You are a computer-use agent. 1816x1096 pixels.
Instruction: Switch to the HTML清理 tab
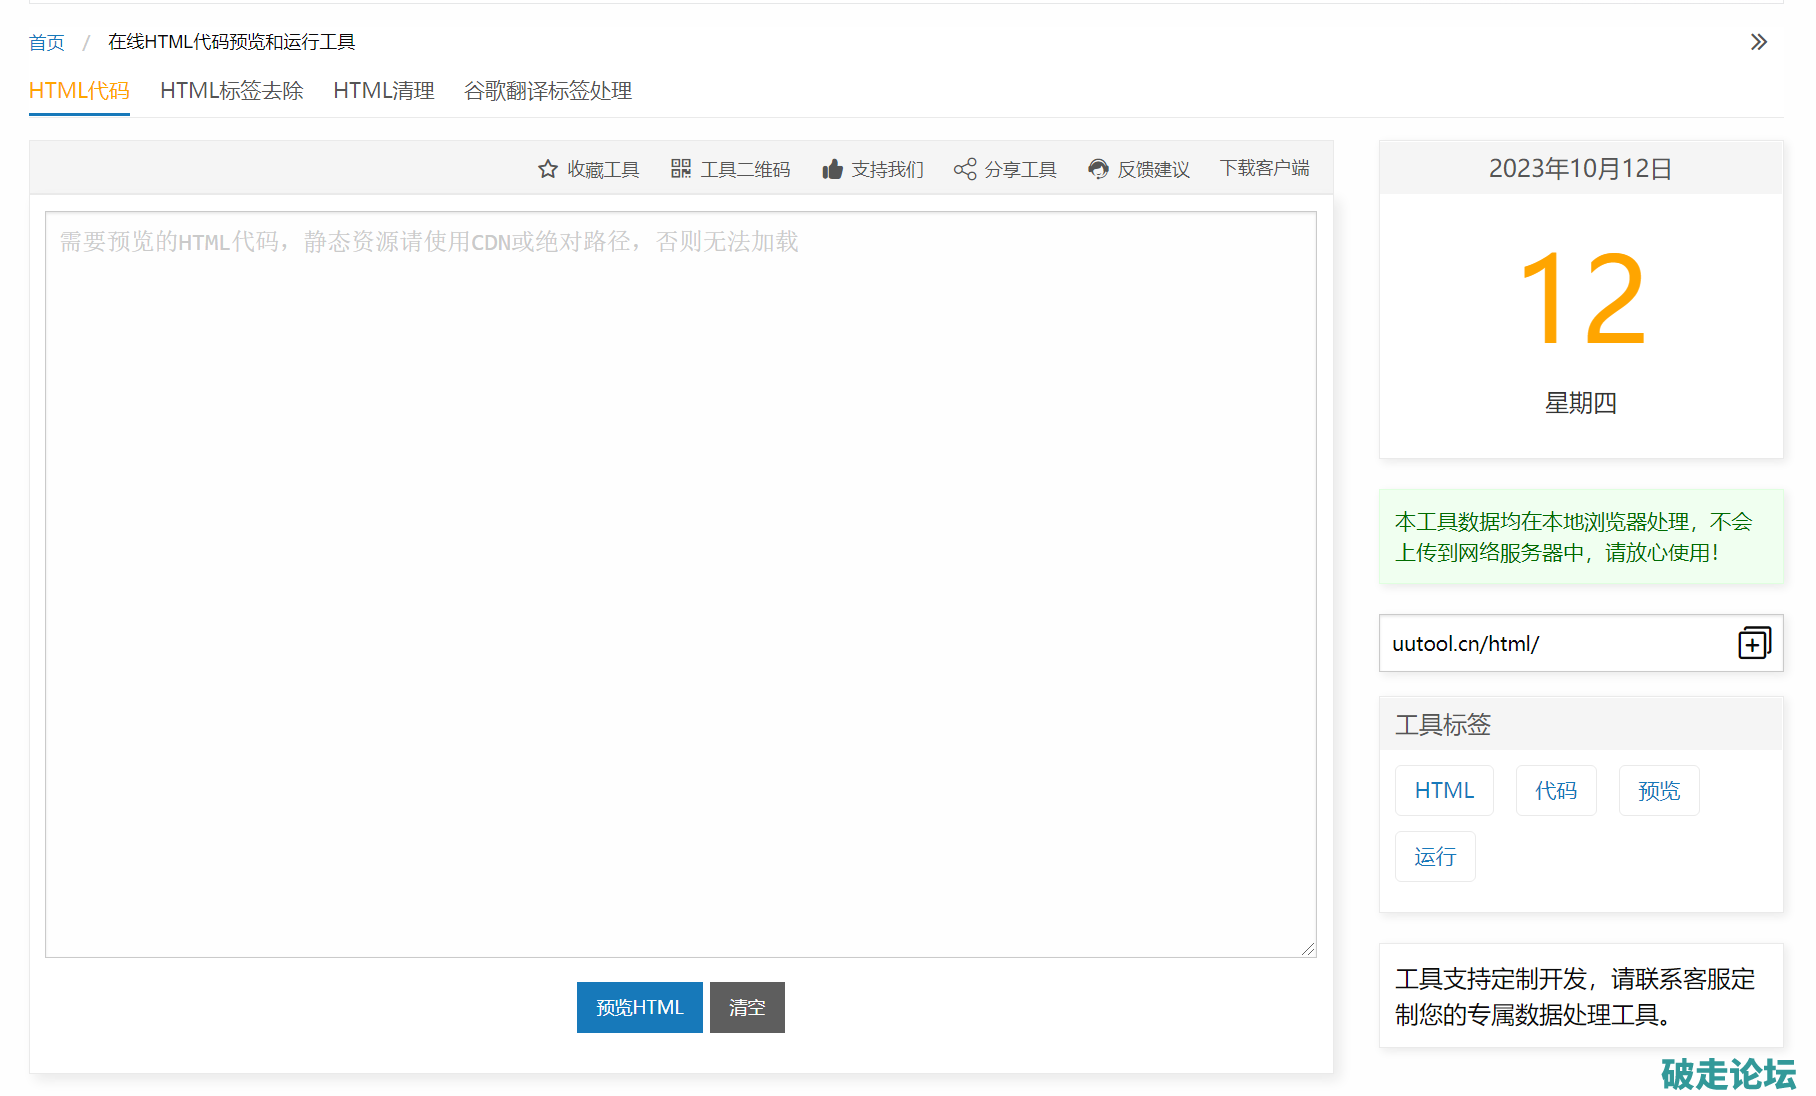[x=383, y=91]
